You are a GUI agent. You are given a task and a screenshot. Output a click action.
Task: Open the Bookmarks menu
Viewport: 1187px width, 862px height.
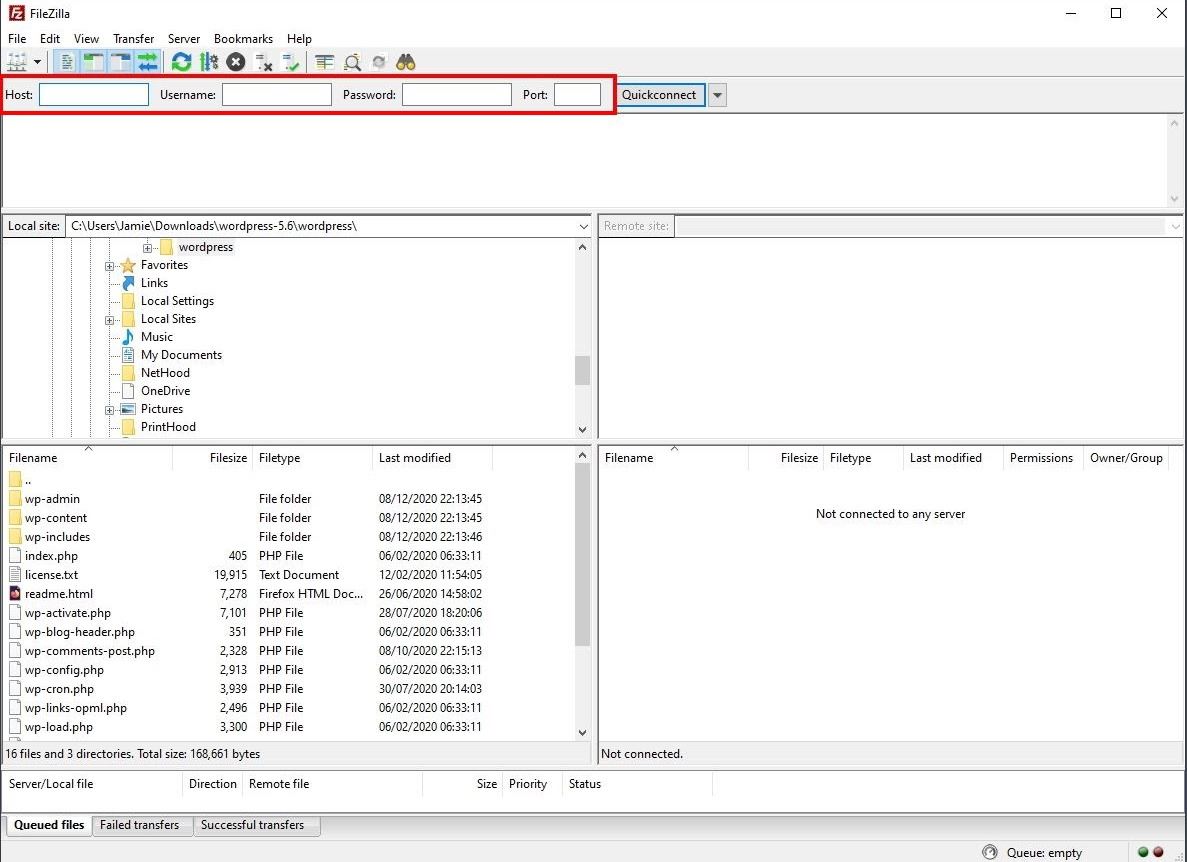(x=243, y=39)
